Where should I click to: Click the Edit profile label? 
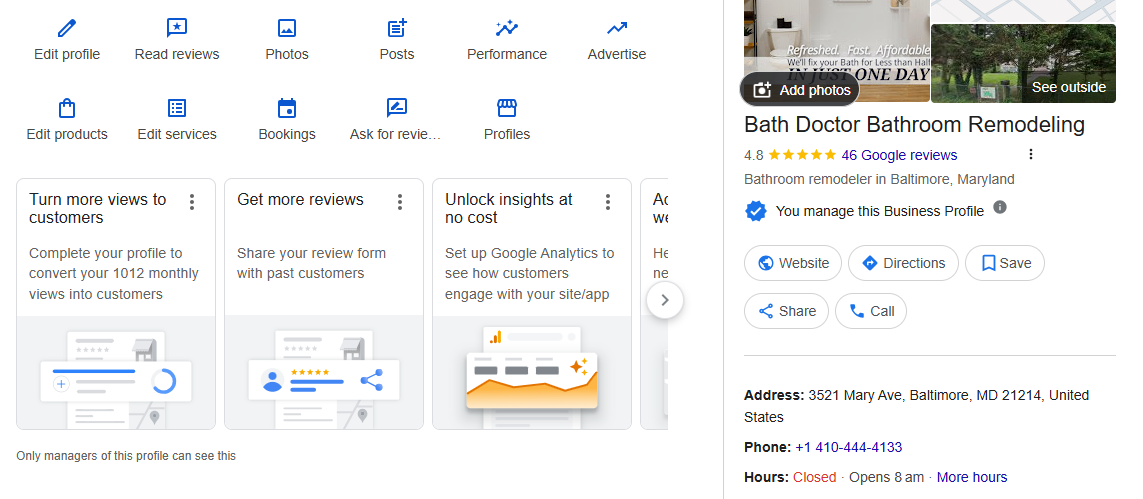point(67,55)
